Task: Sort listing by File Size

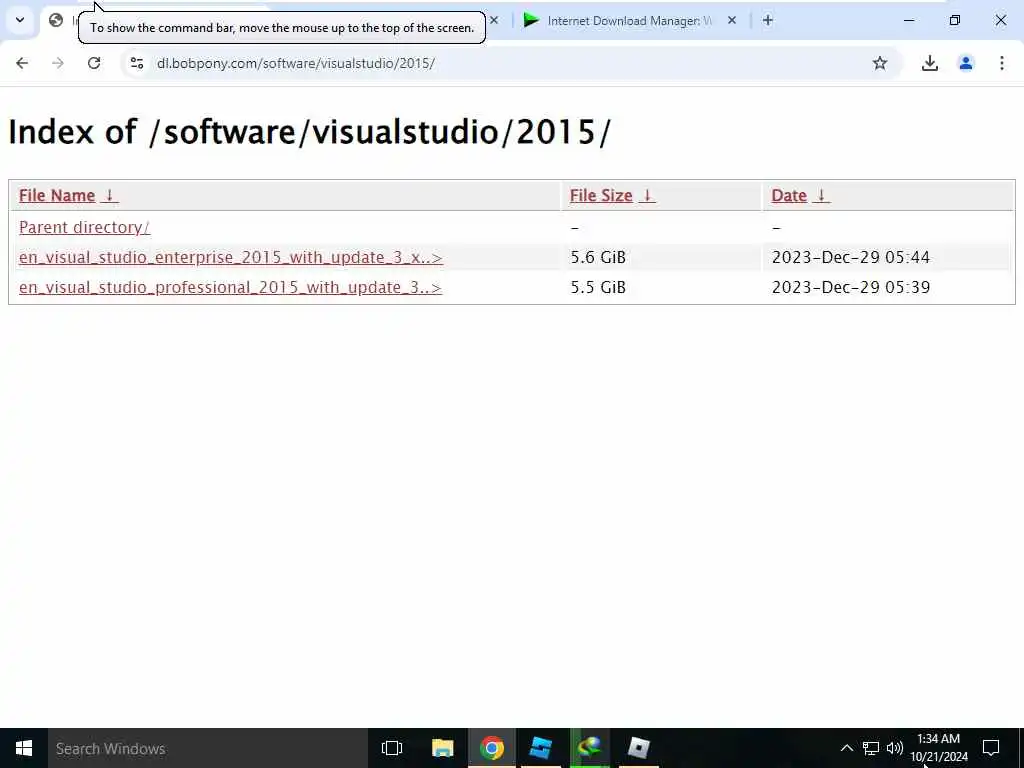Action: coord(601,195)
